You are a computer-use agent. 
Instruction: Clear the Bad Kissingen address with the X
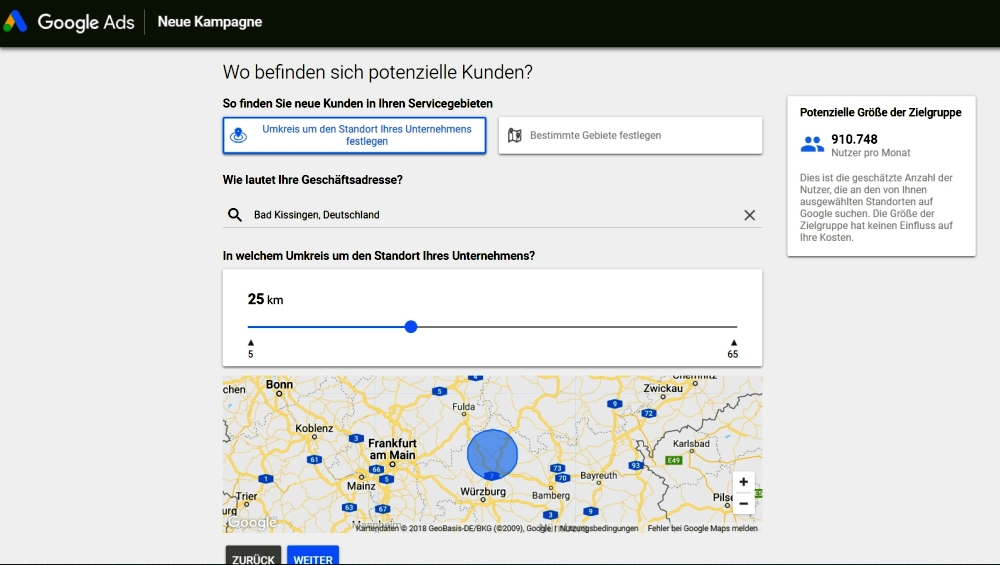749,215
